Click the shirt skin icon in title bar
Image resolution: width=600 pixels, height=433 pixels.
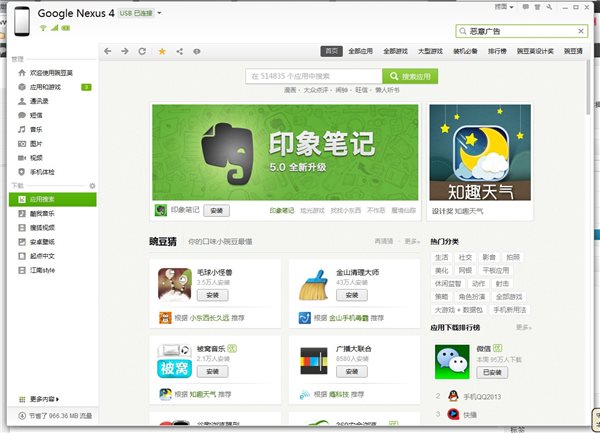(538, 7)
